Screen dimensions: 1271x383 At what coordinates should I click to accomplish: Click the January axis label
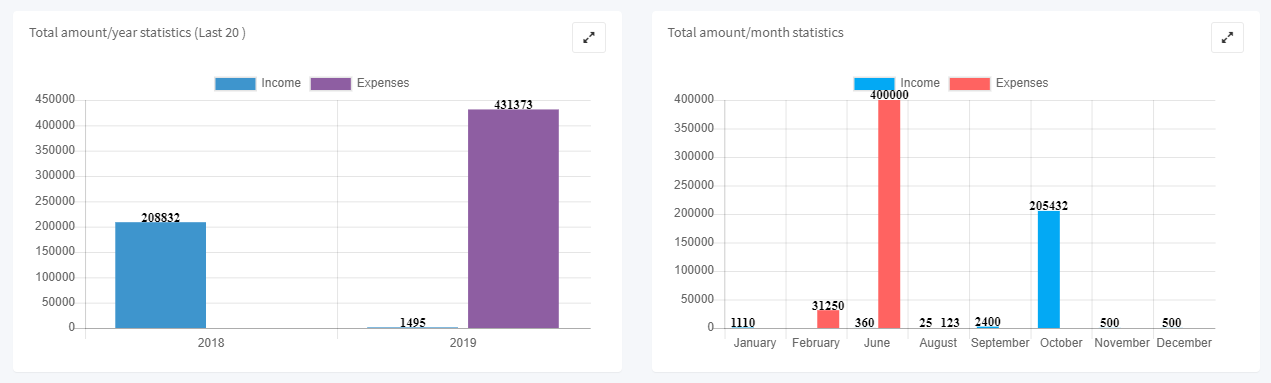[755, 343]
